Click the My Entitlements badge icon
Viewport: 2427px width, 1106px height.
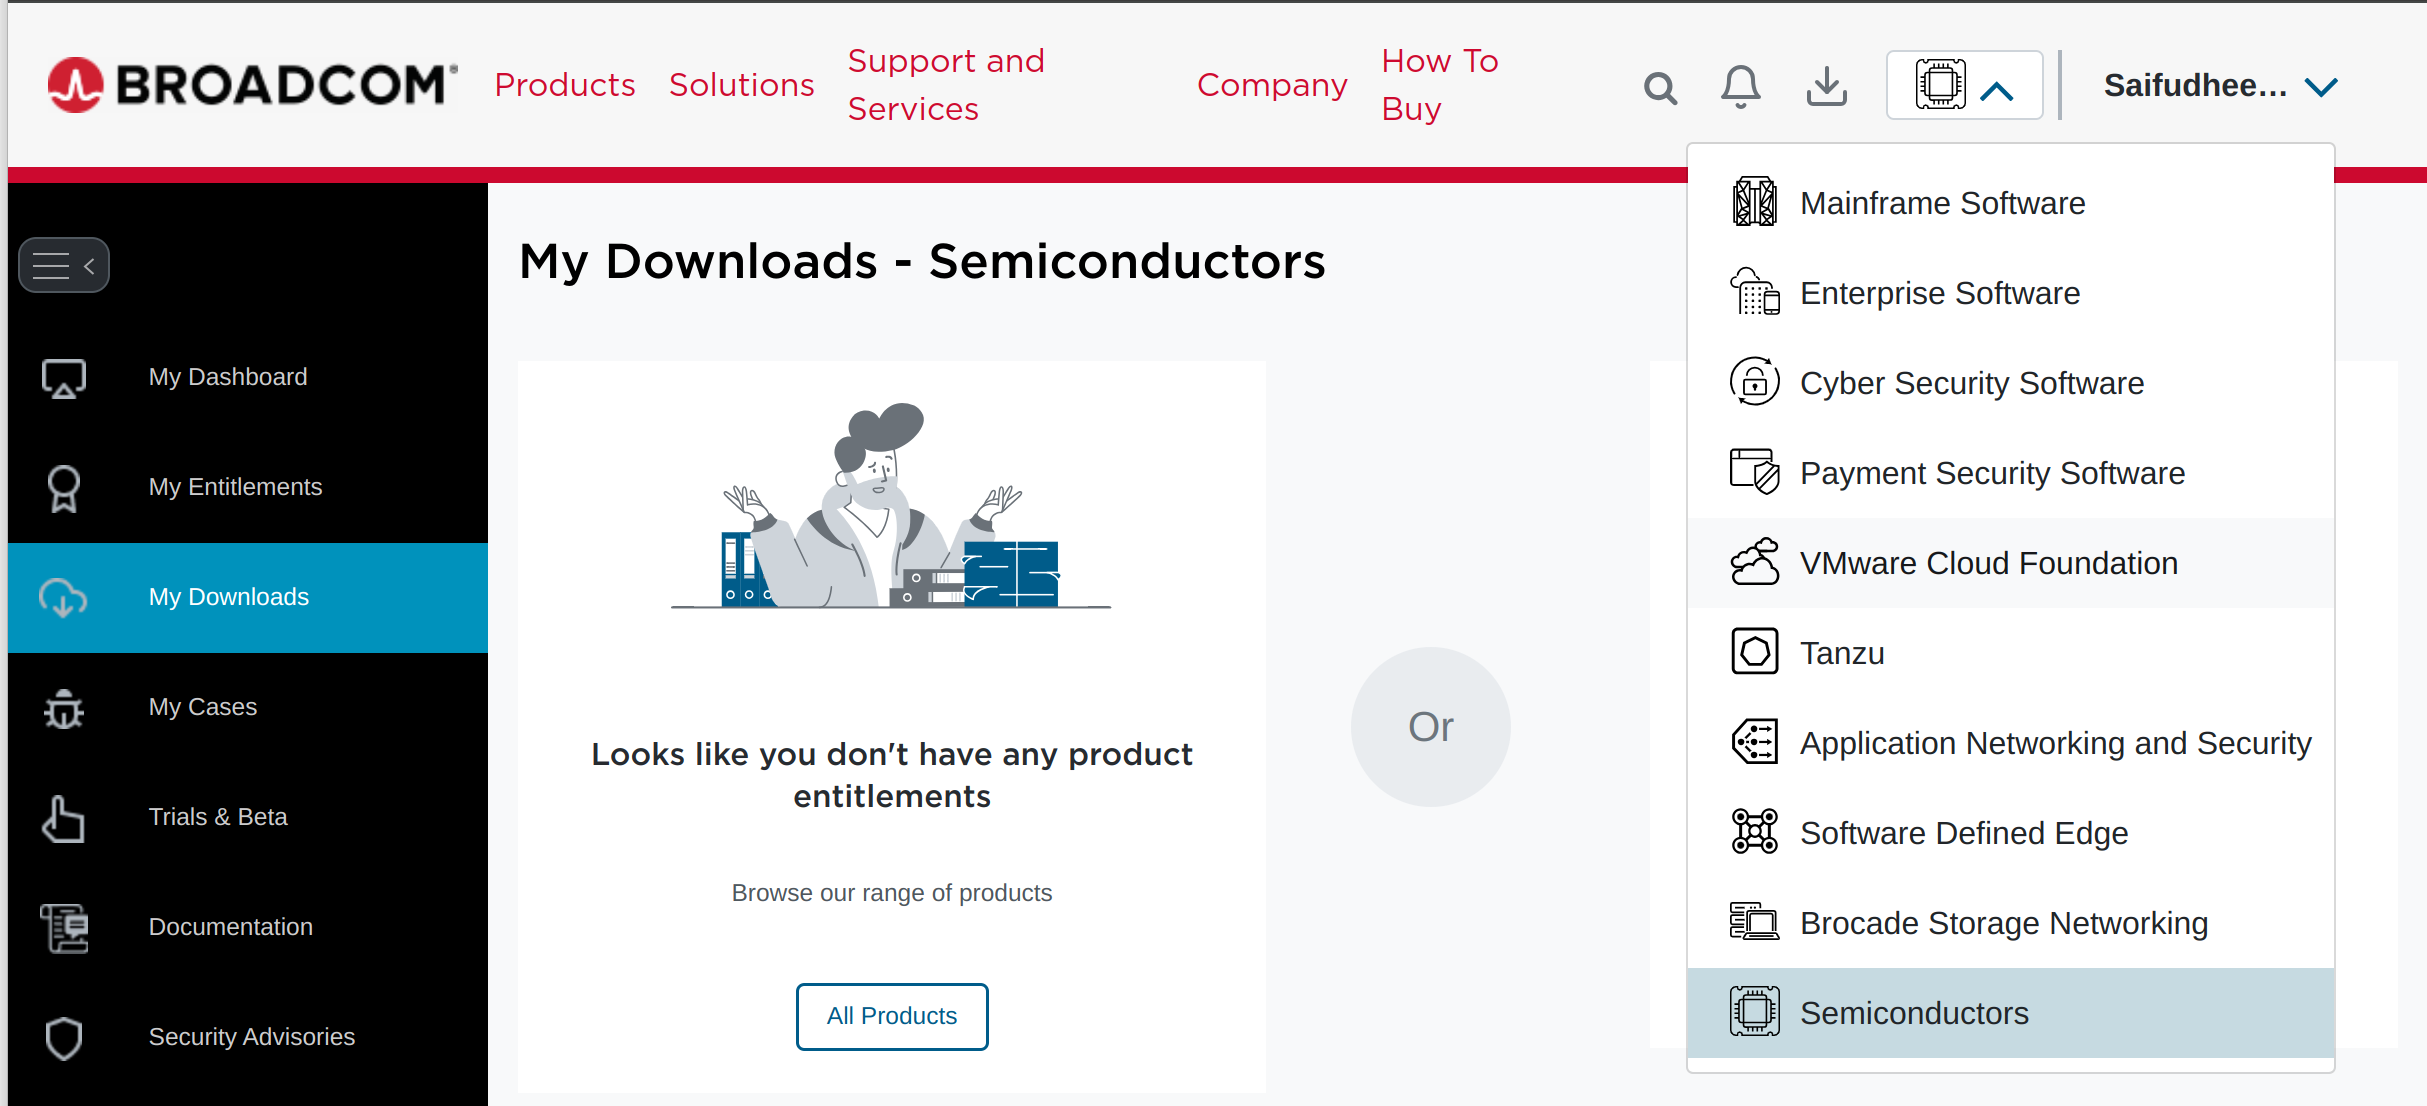pyautogui.click(x=63, y=487)
